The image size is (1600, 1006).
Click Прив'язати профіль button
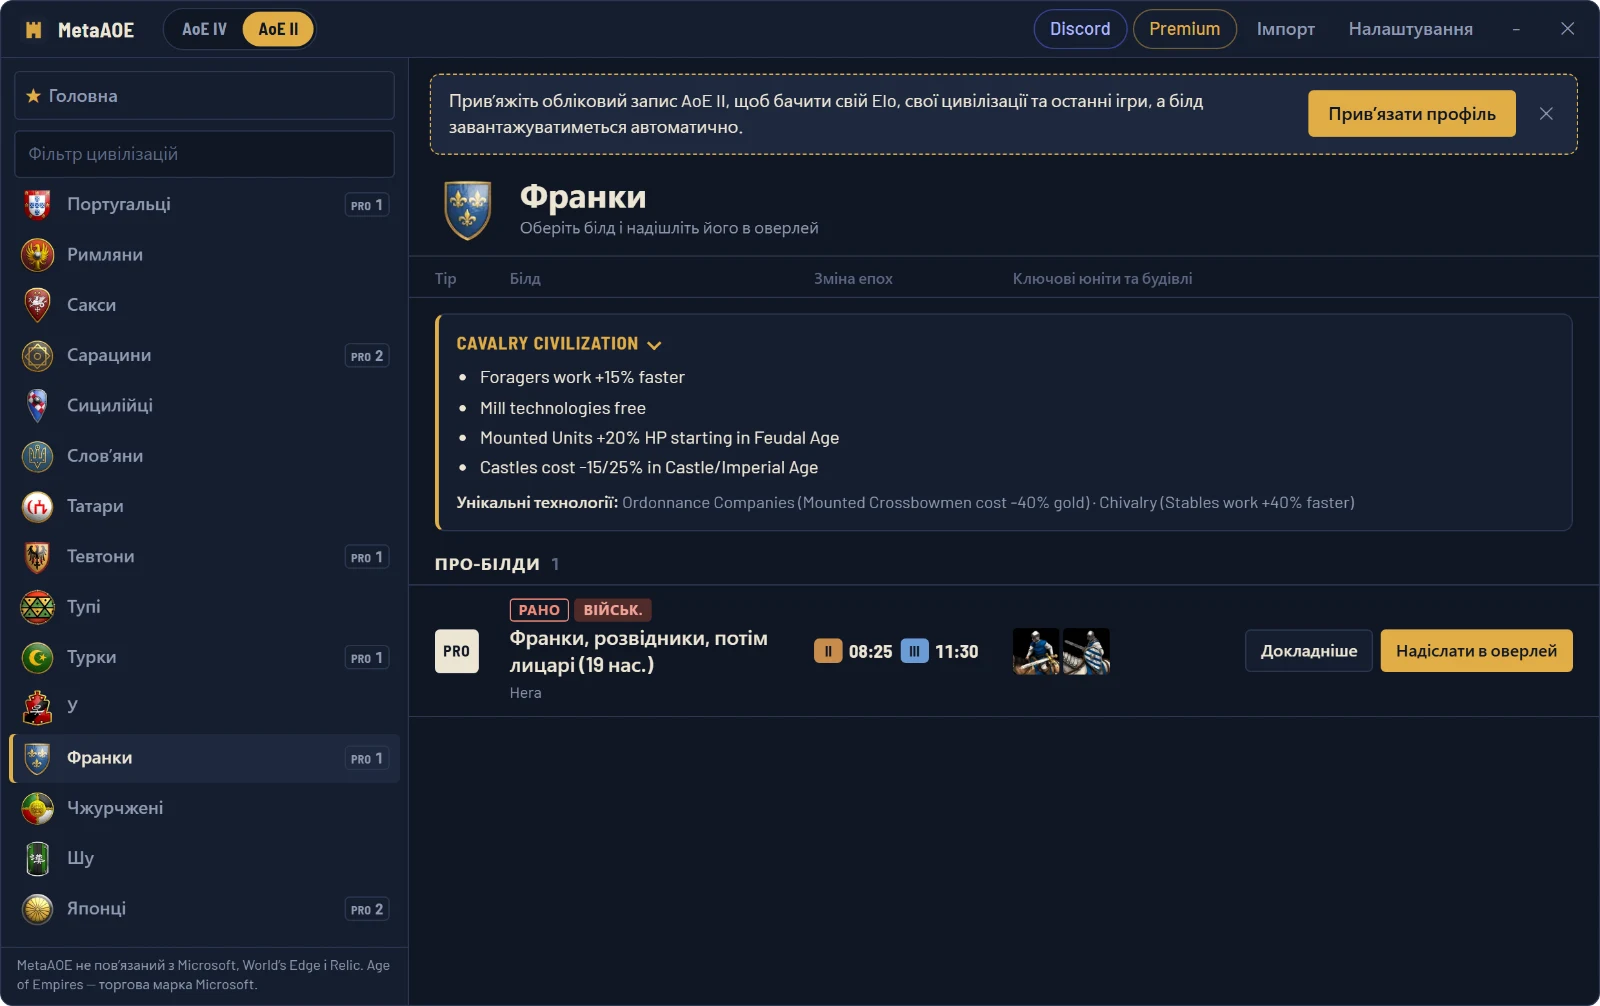click(x=1411, y=114)
